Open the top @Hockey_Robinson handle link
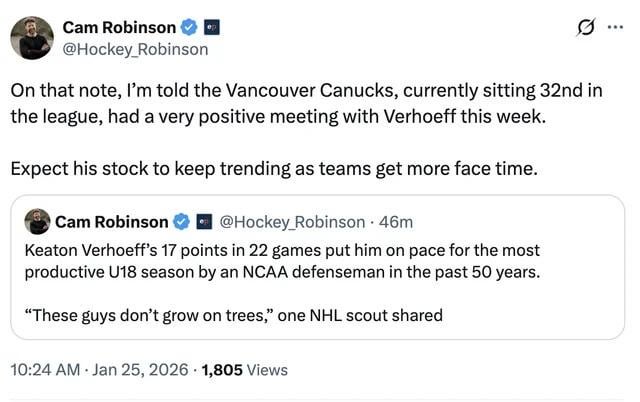Image resolution: width=640 pixels, height=402 pixels. coord(135,49)
